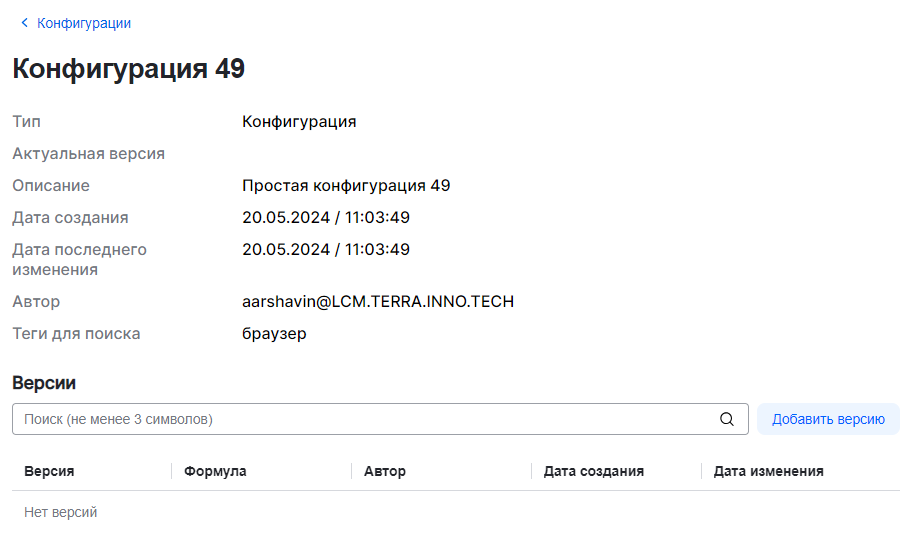Image resolution: width=910 pixels, height=544 pixels.
Task: Click the Дата создания column header
Action: click(594, 471)
